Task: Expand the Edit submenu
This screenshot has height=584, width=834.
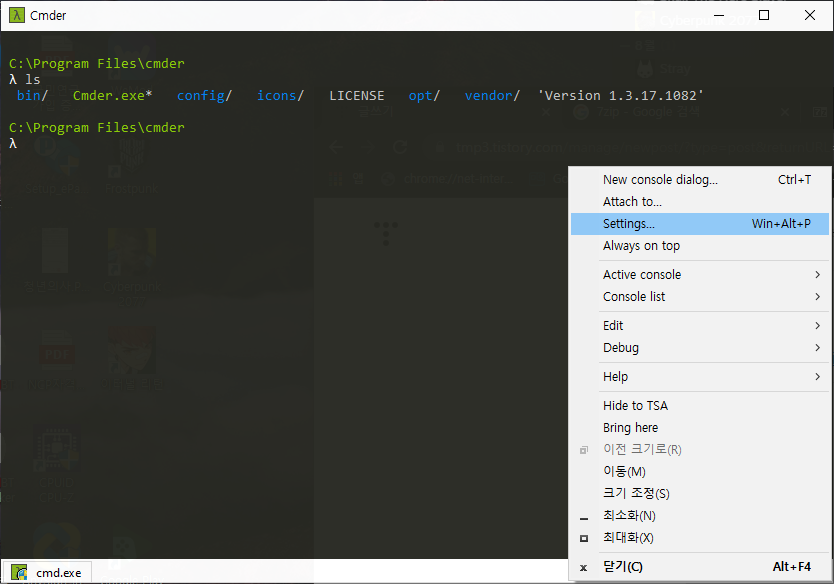Action: [699, 326]
